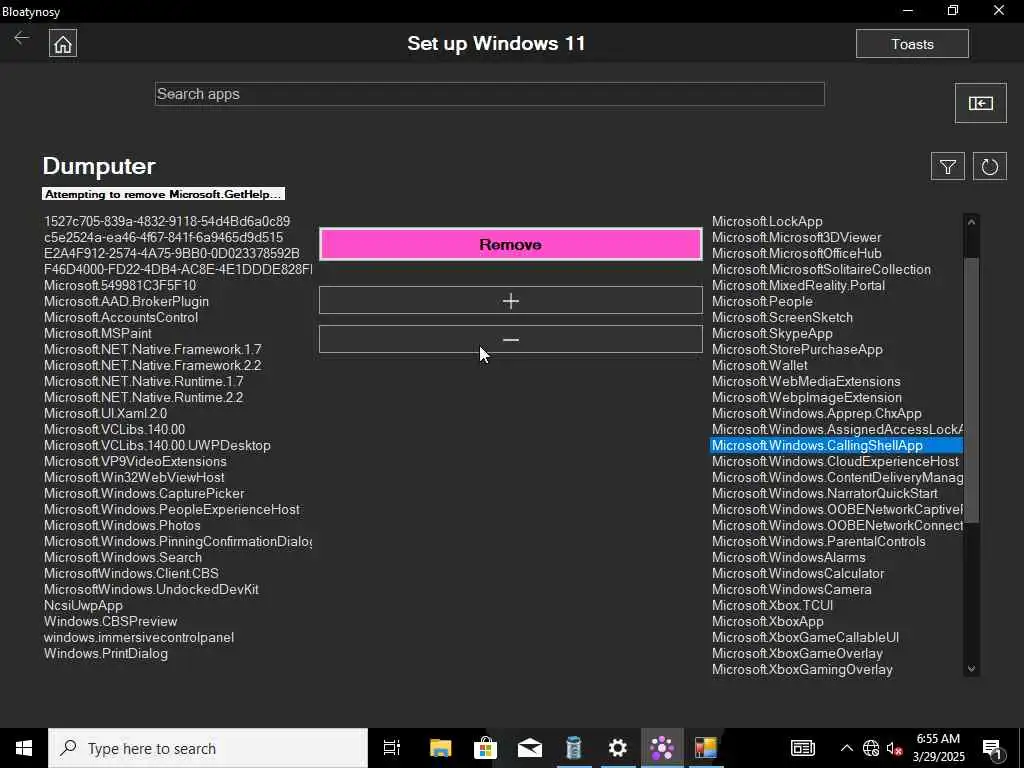
Task: Select Microsoft.AccountsControl entry
Action: pos(121,317)
